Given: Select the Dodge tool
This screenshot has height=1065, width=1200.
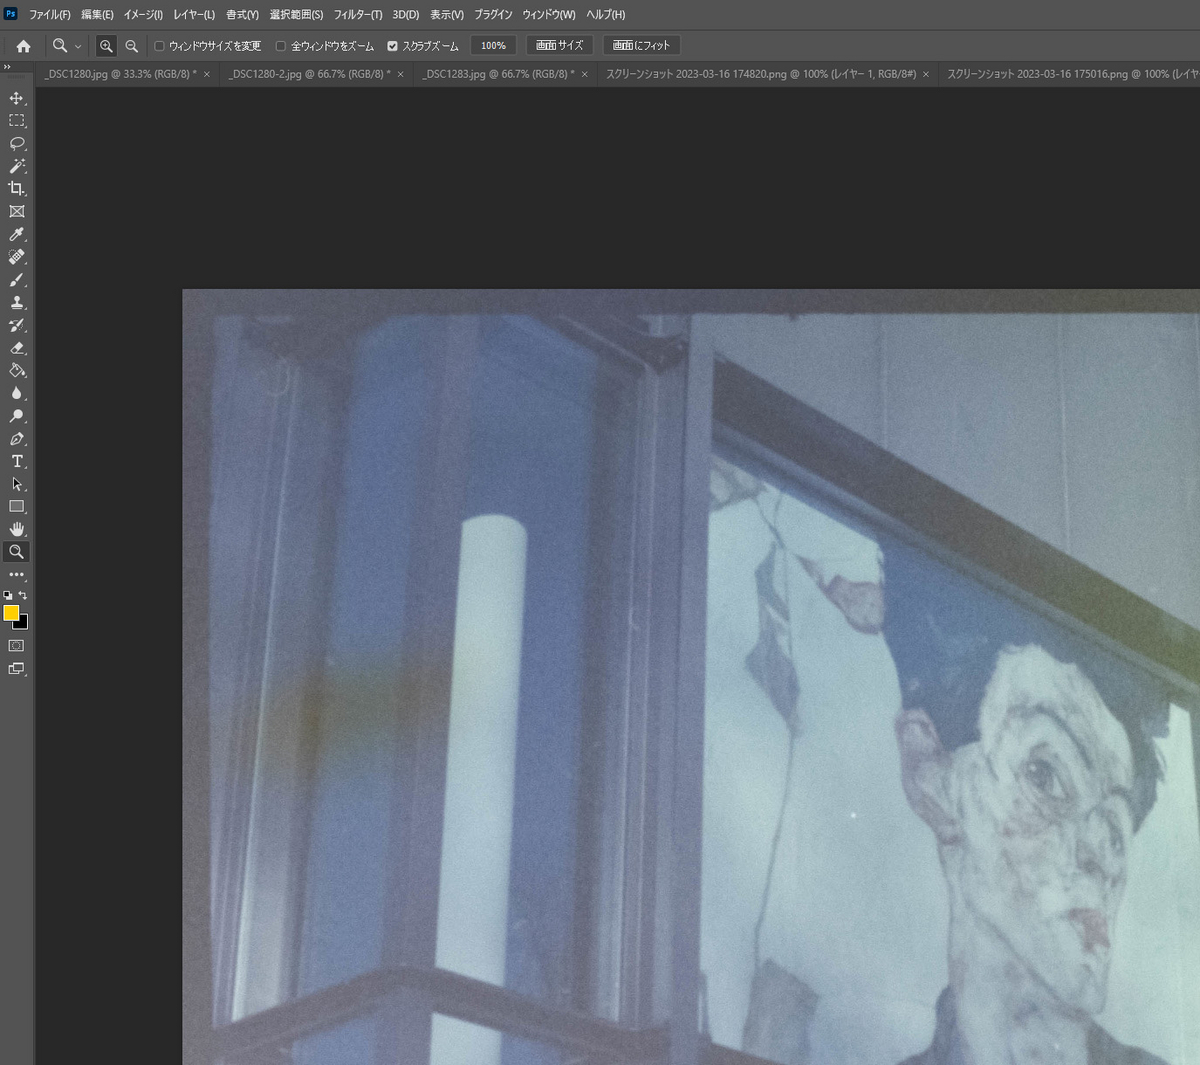Looking at the screenshot, I should [17, 416].
